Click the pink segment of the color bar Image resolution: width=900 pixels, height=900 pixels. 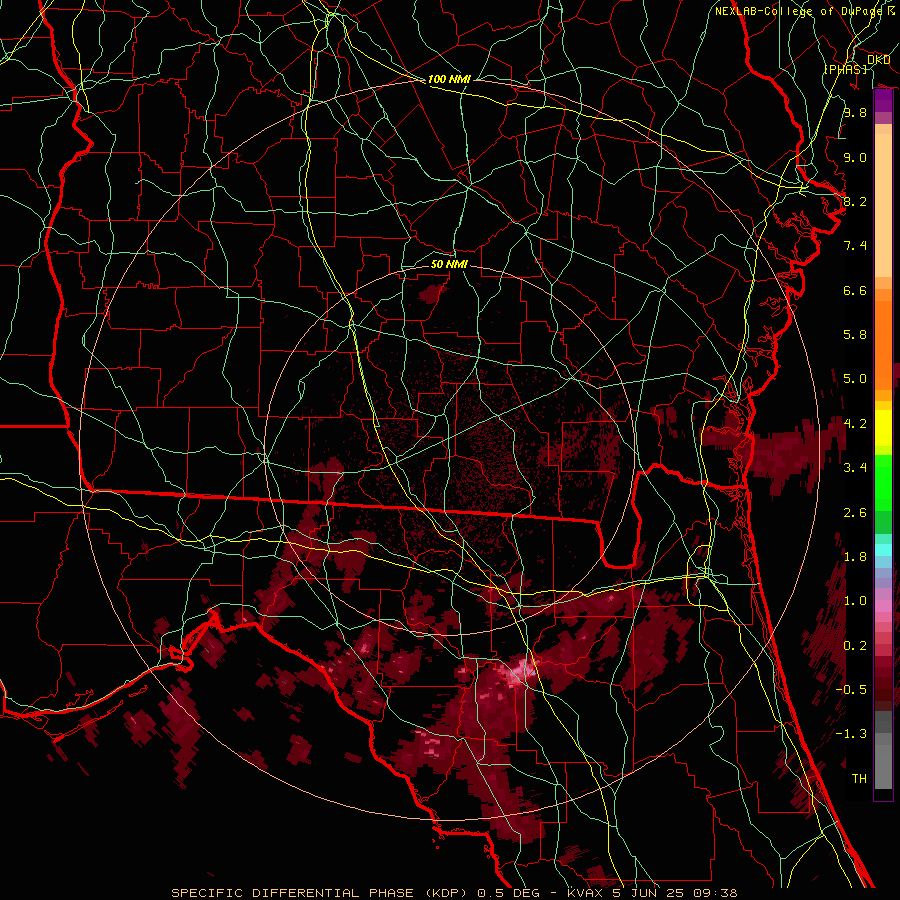[883, 606]
